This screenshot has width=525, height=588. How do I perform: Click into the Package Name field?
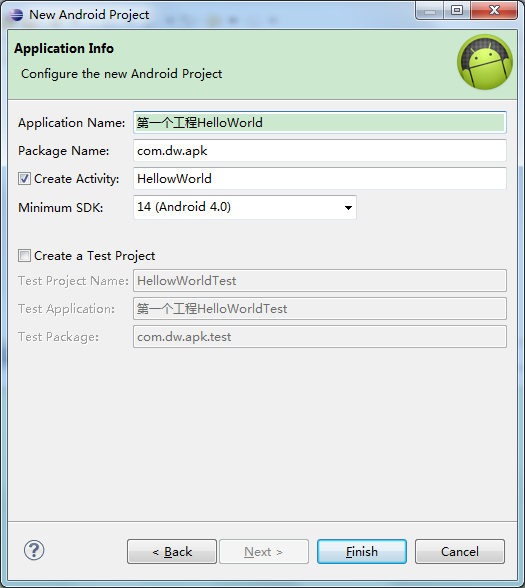coord(320,151)
